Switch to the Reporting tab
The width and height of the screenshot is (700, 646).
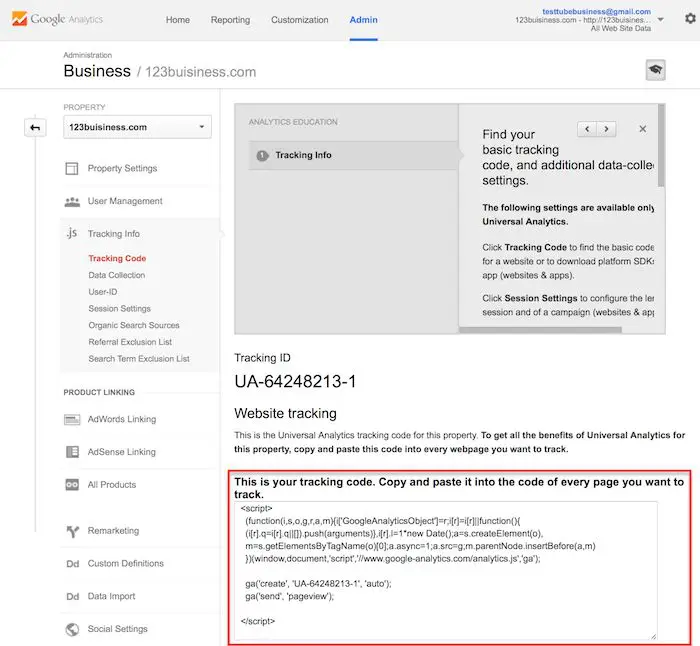[x=230, y=20]
